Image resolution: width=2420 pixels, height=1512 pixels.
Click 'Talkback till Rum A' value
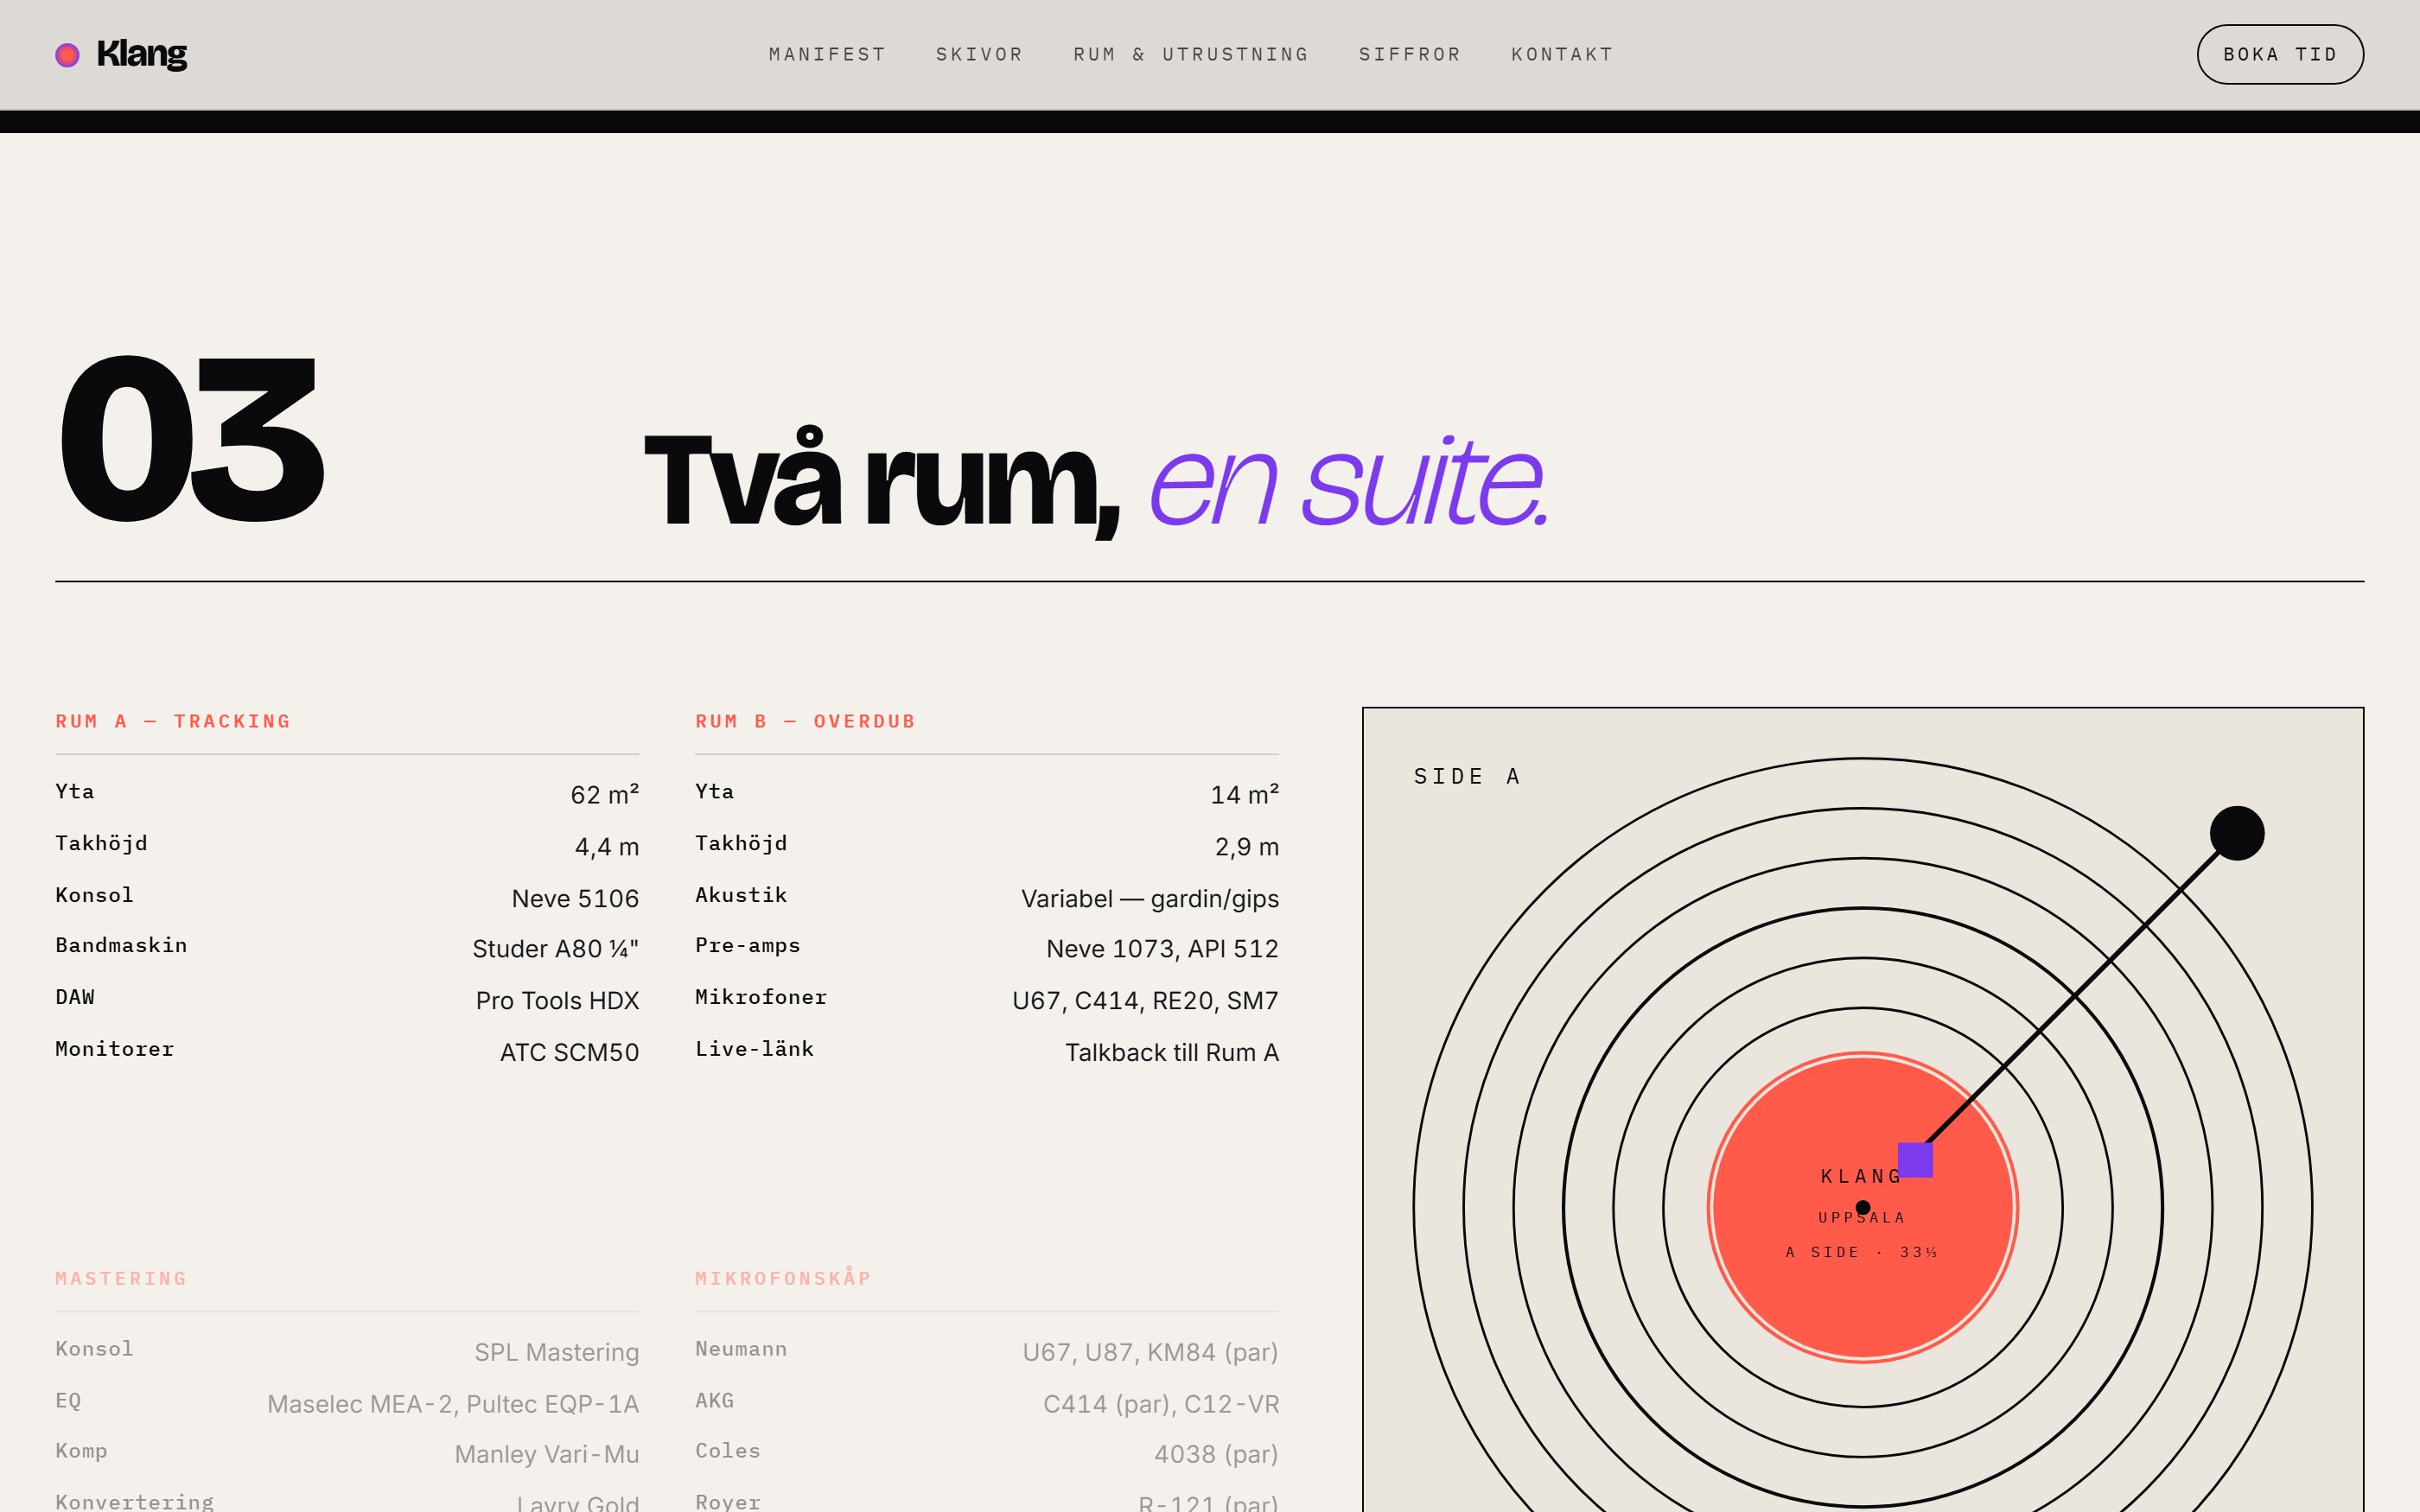click(x=1172, y=1052)
